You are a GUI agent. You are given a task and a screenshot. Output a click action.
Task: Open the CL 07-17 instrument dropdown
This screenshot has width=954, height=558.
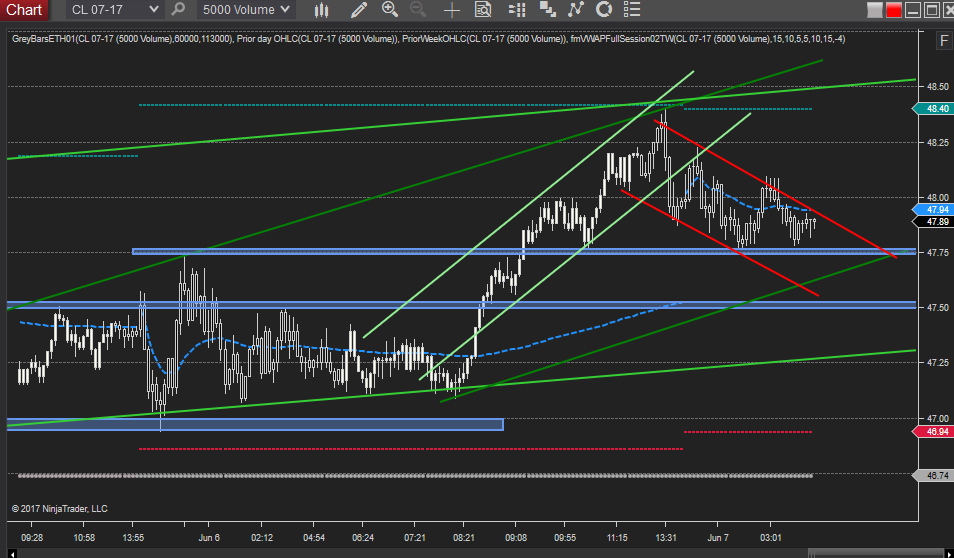(x=114, y=9)
